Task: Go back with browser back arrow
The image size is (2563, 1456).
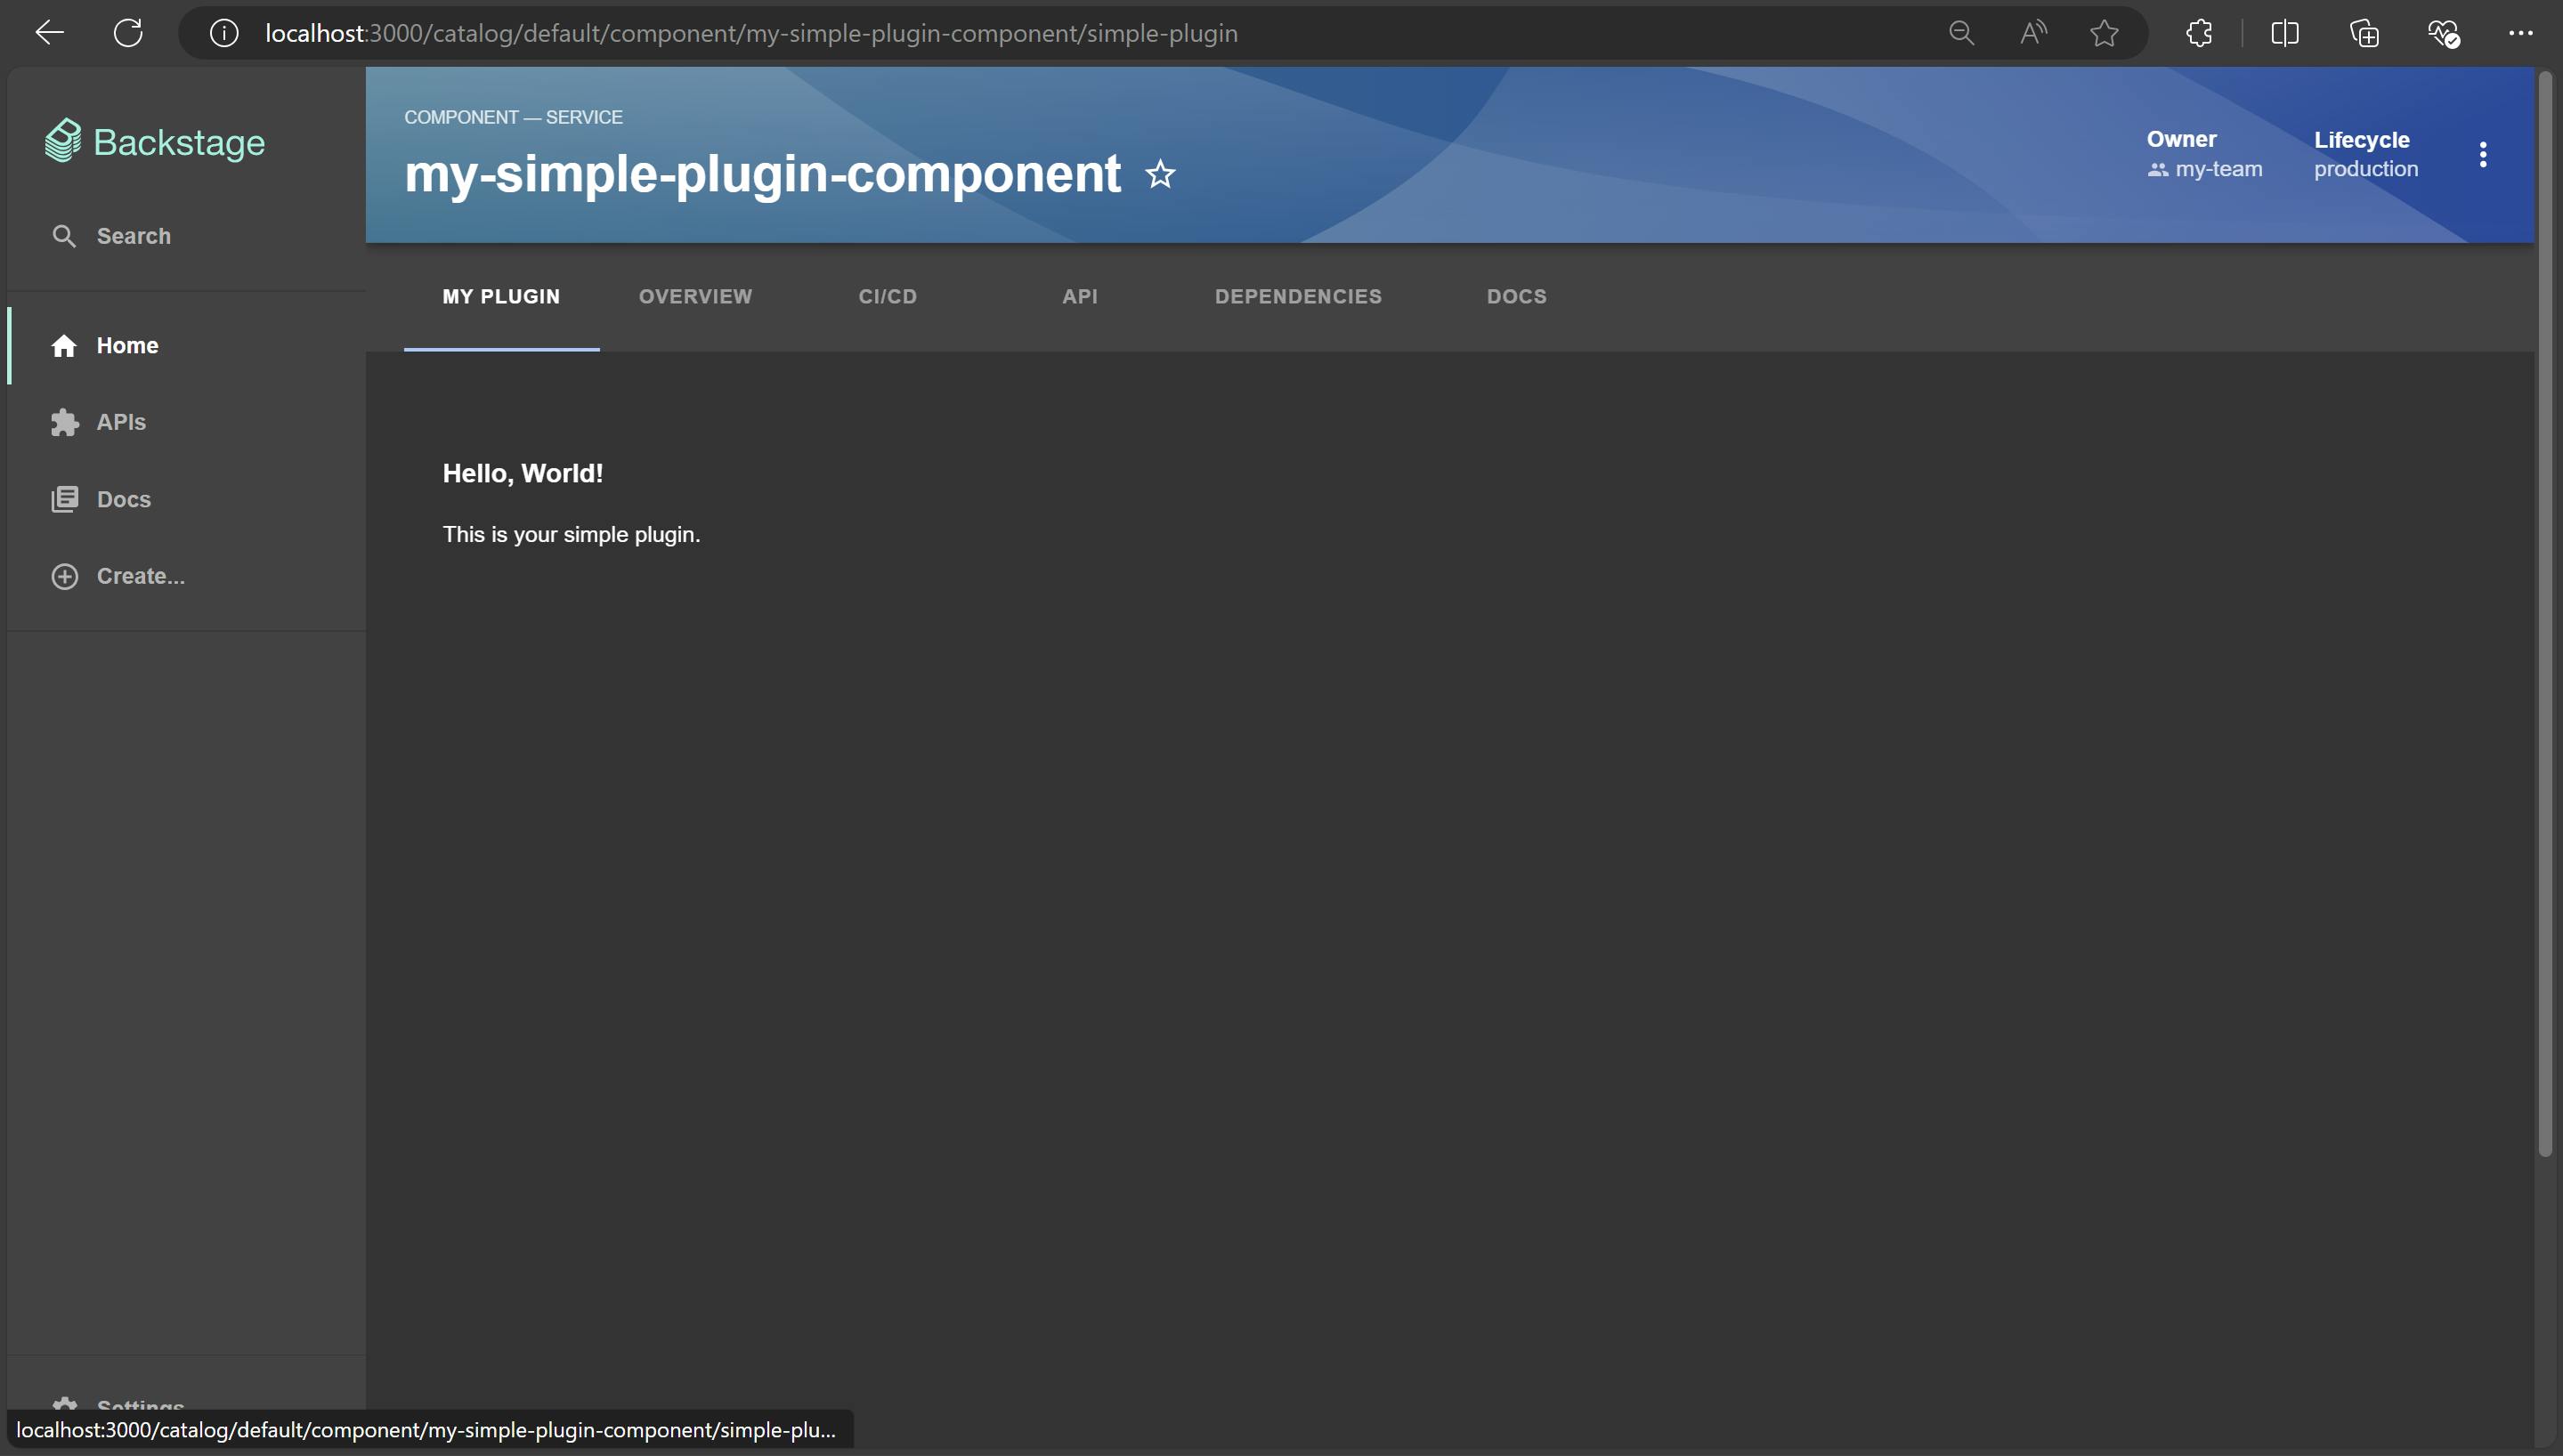Action: [x=49, y=33]
